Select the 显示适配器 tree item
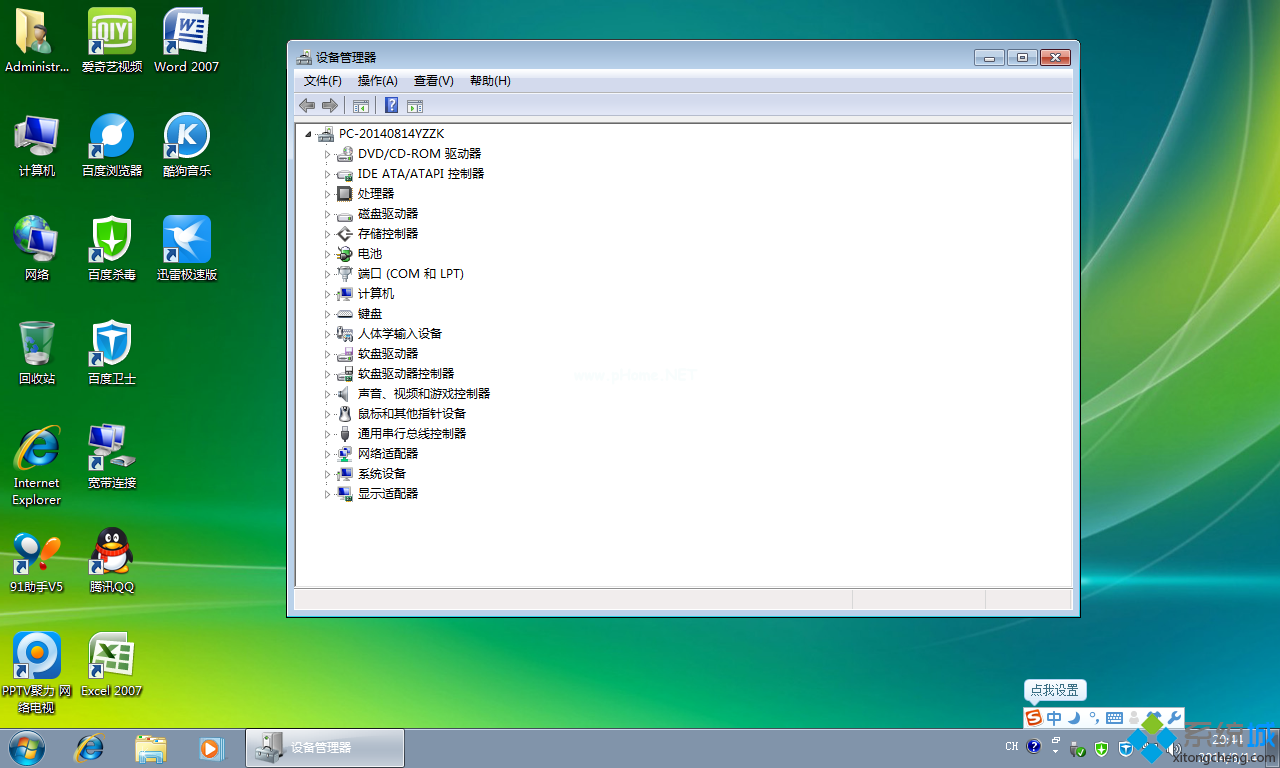1280x768 pixels. (388, 494)
